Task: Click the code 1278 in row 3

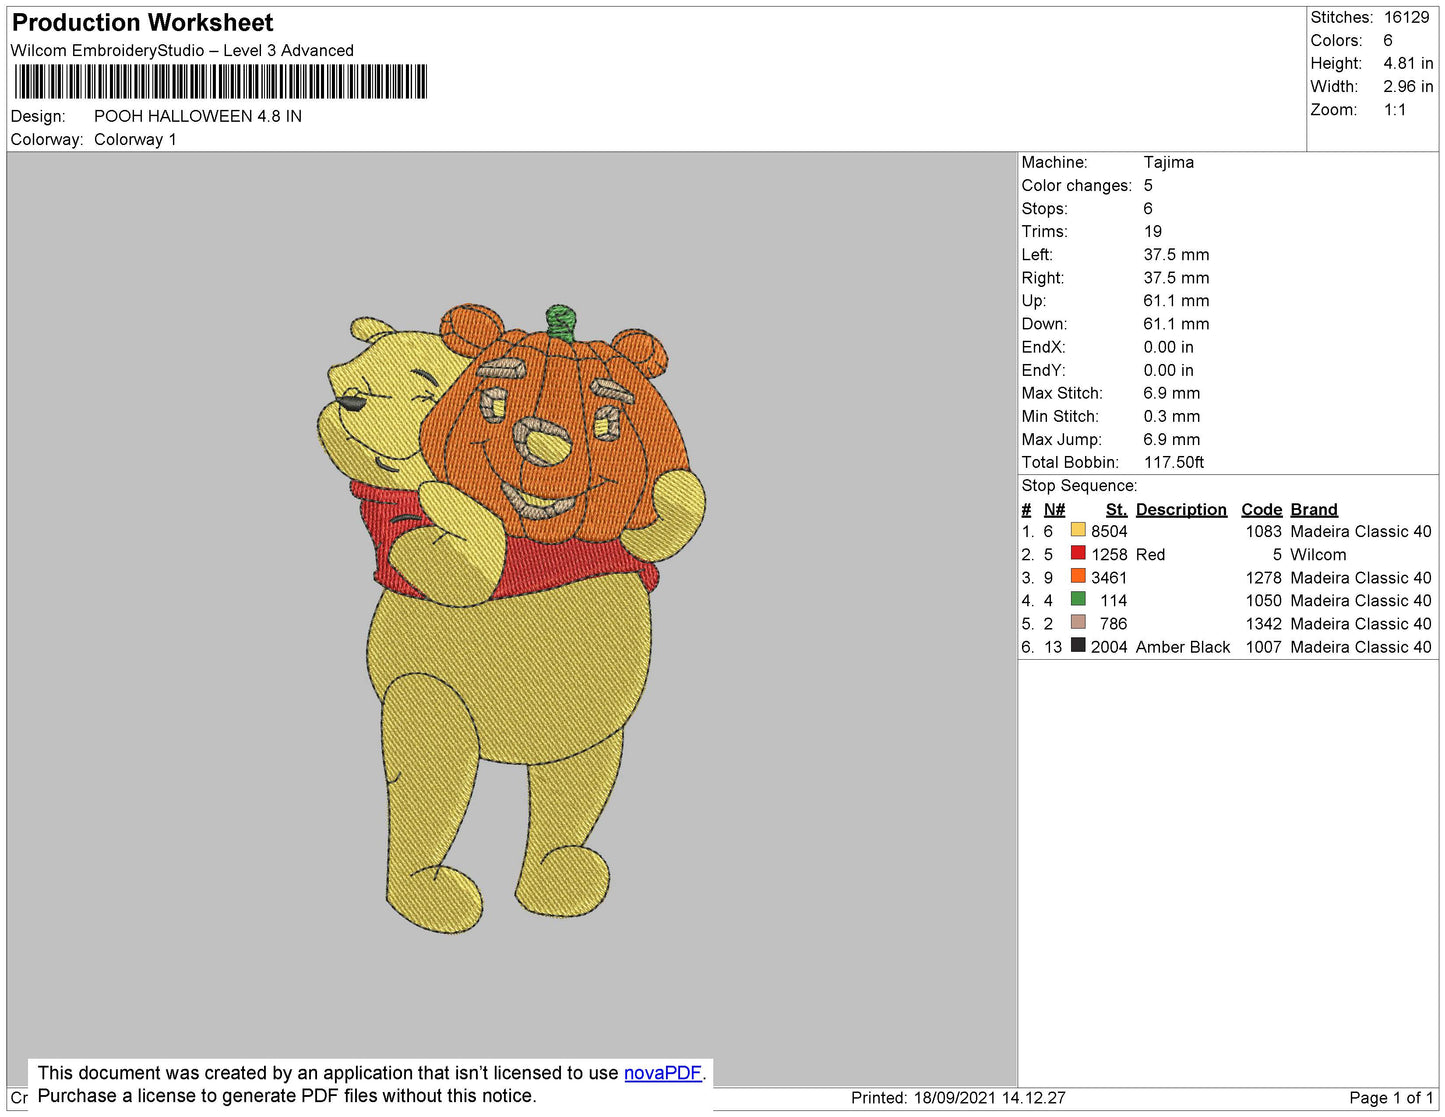Action: [x=1263, y=577]
